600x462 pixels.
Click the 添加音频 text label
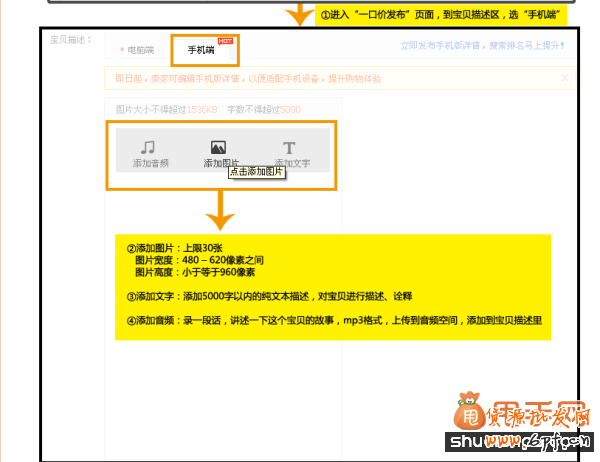coord(150,162)
